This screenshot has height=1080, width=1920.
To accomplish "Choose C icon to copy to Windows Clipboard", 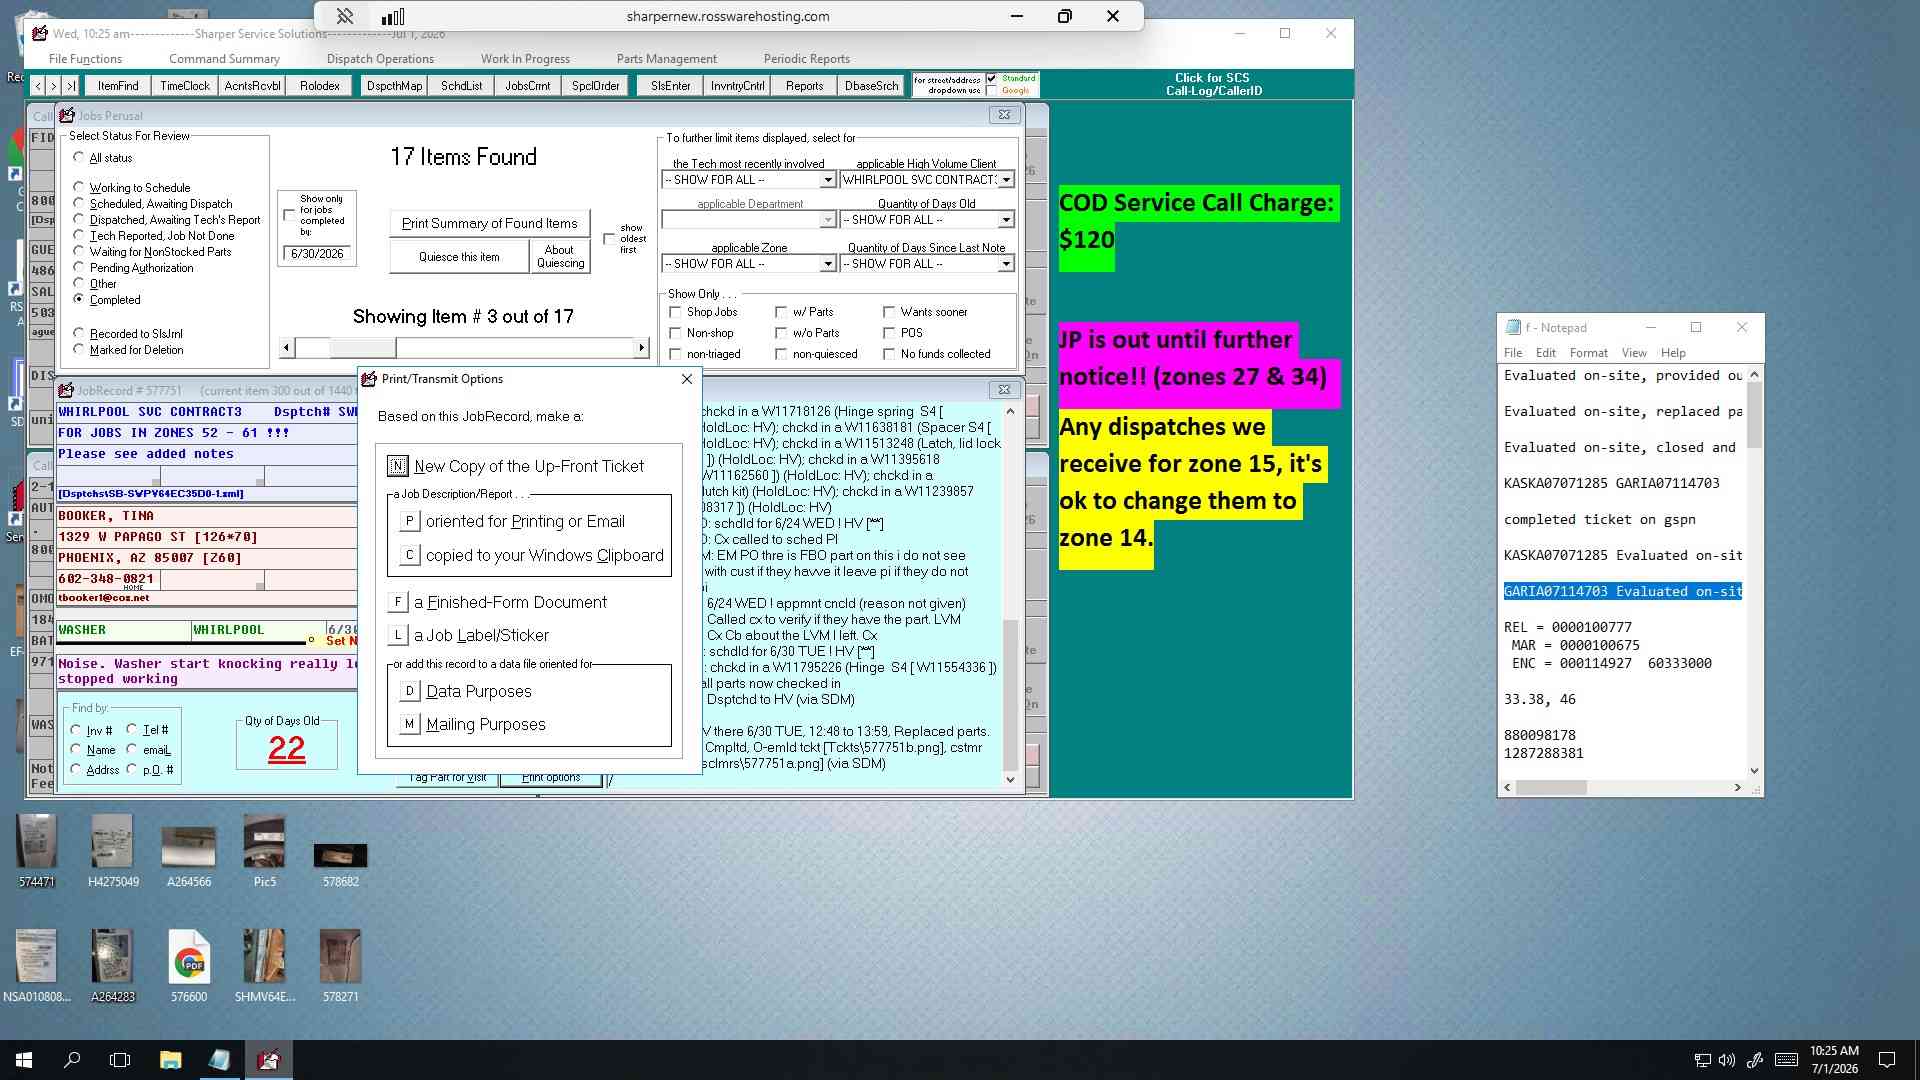I will (x=409, y=555).
